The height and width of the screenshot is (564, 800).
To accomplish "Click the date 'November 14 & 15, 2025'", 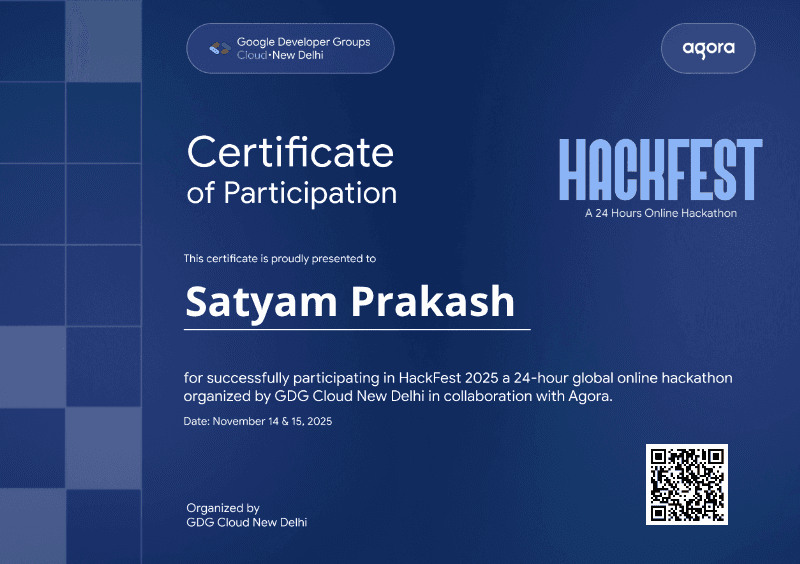I will (272, 422).
